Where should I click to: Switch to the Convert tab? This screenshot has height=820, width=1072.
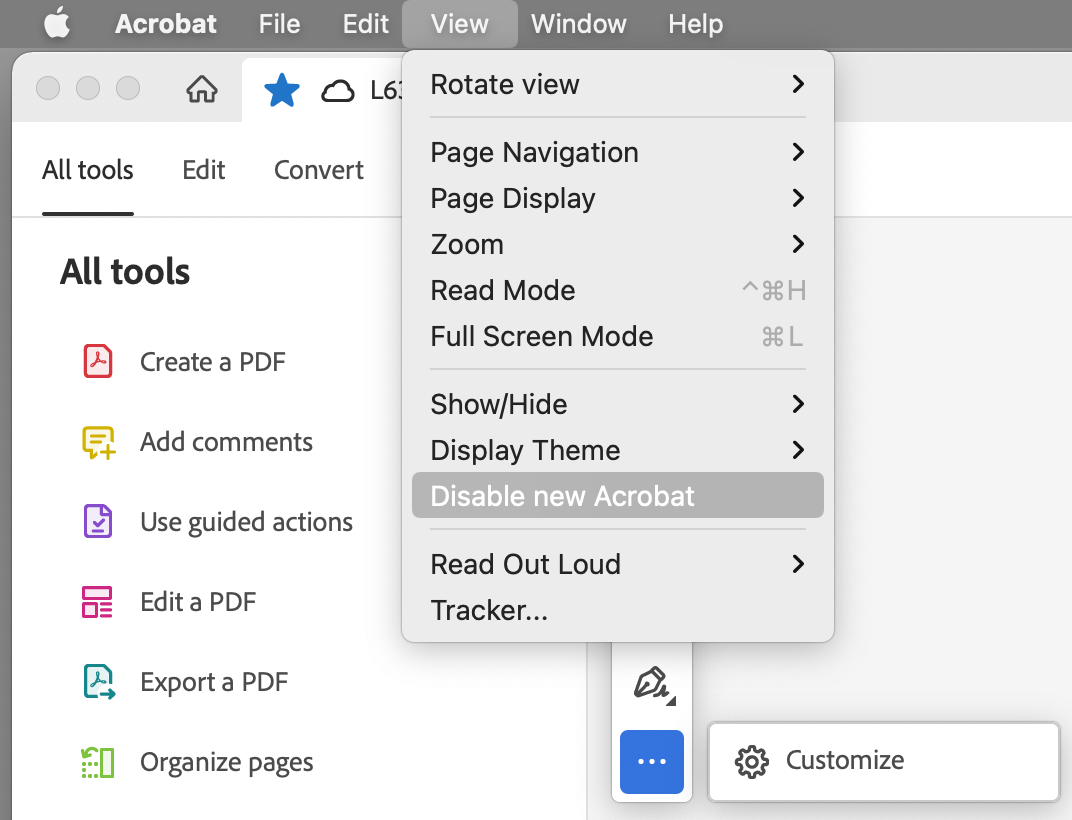(318, 170)
